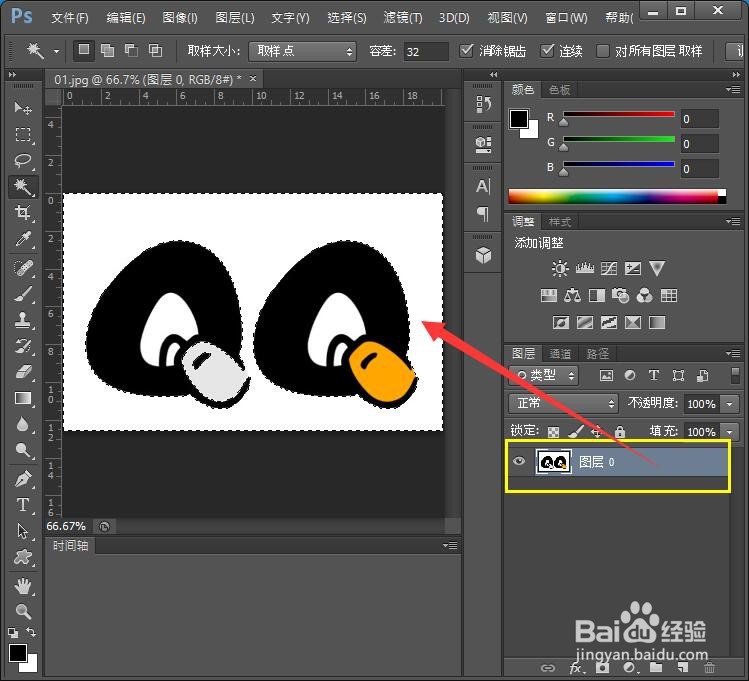Open the Filter menu
This screenshot has height=681, width=749.
pyautogui.click(x=403, y=18)
